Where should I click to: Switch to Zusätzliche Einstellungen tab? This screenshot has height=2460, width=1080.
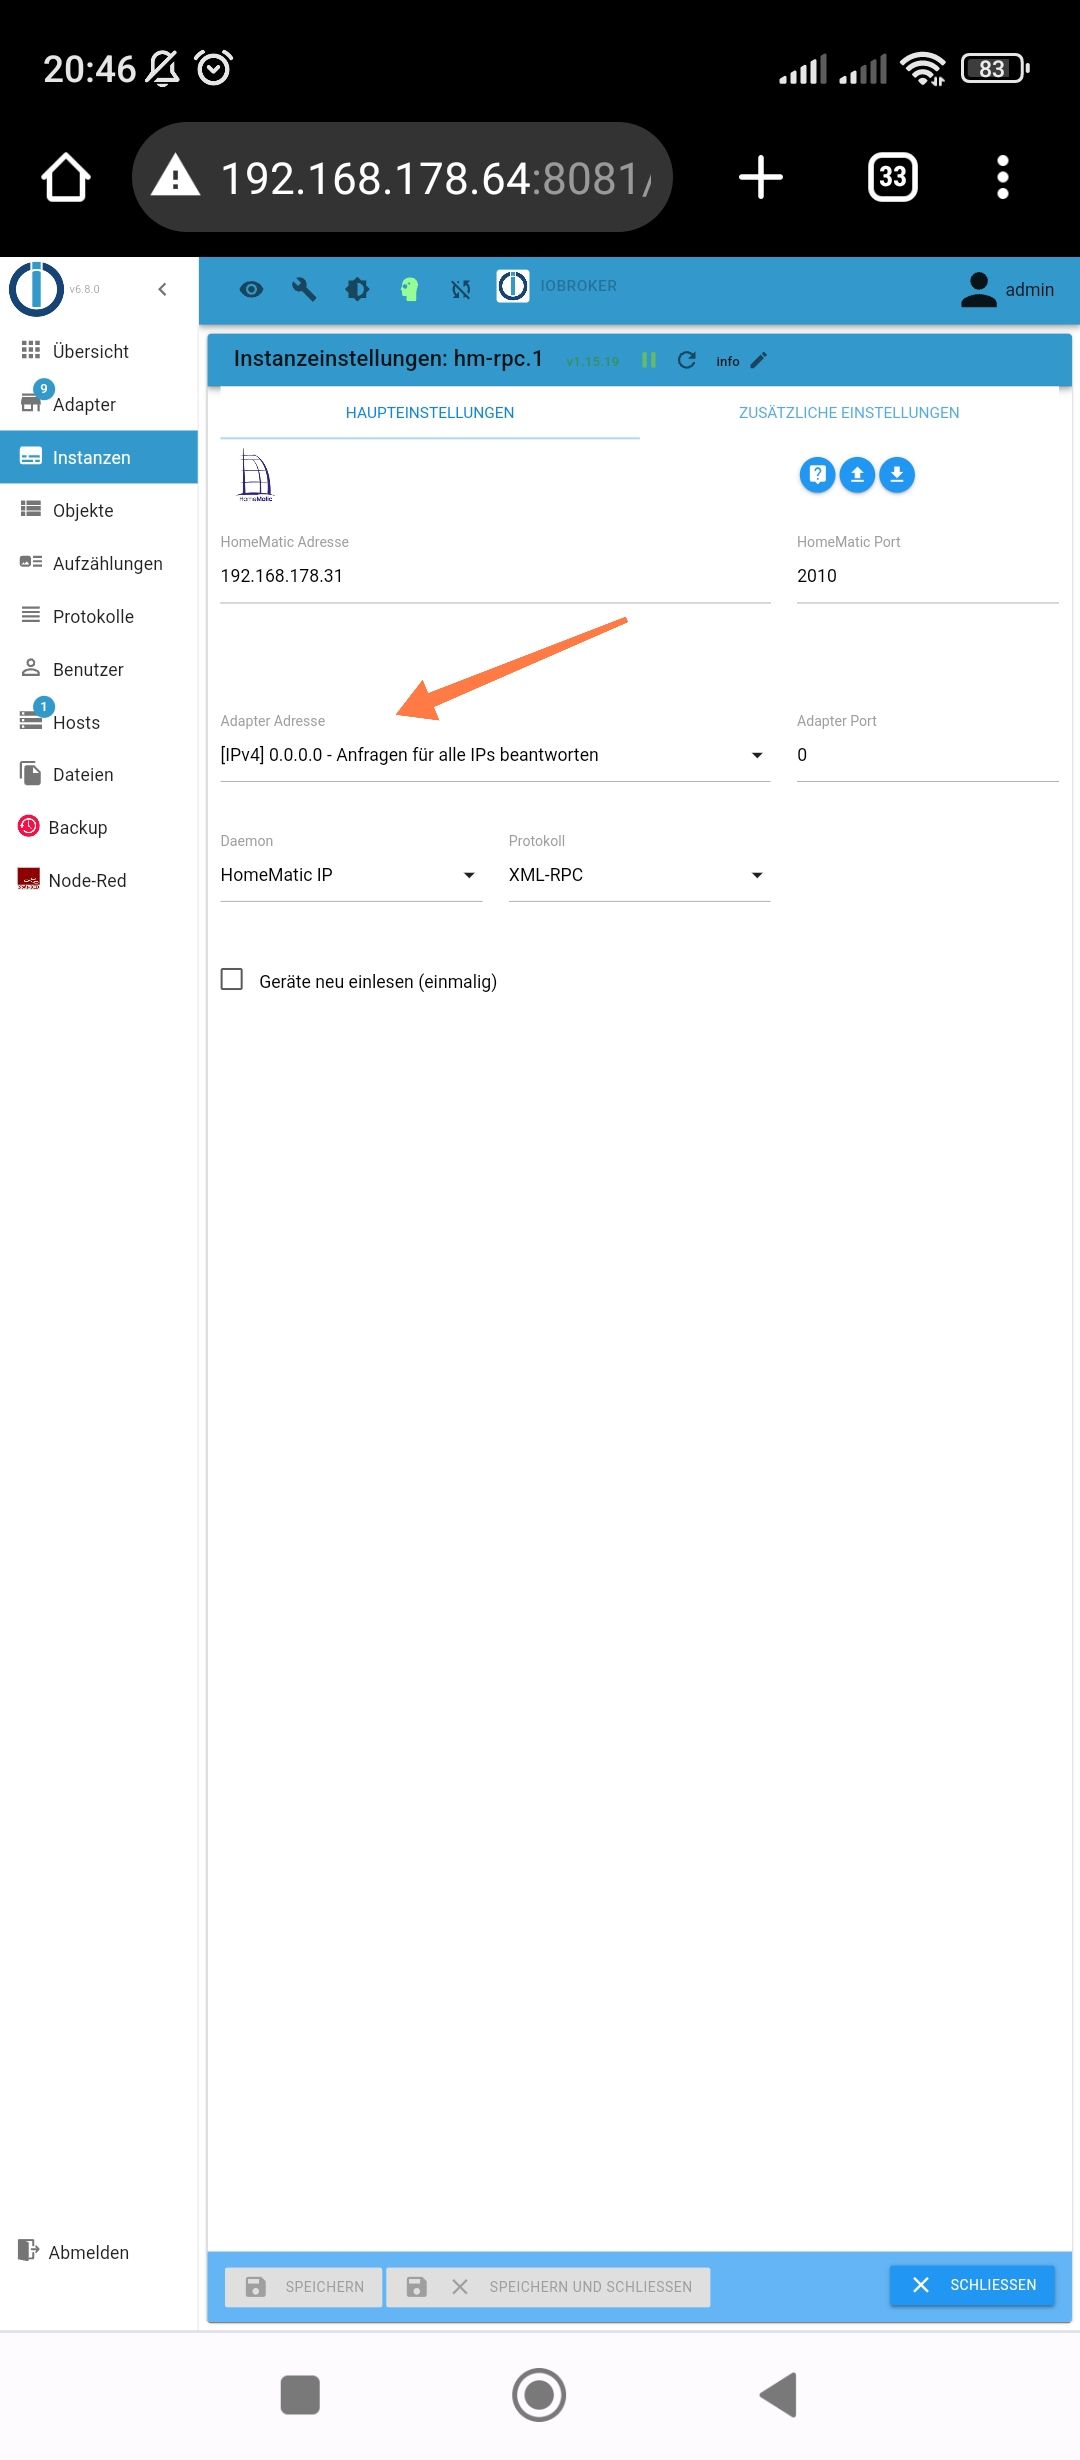(x=848, y=412)
